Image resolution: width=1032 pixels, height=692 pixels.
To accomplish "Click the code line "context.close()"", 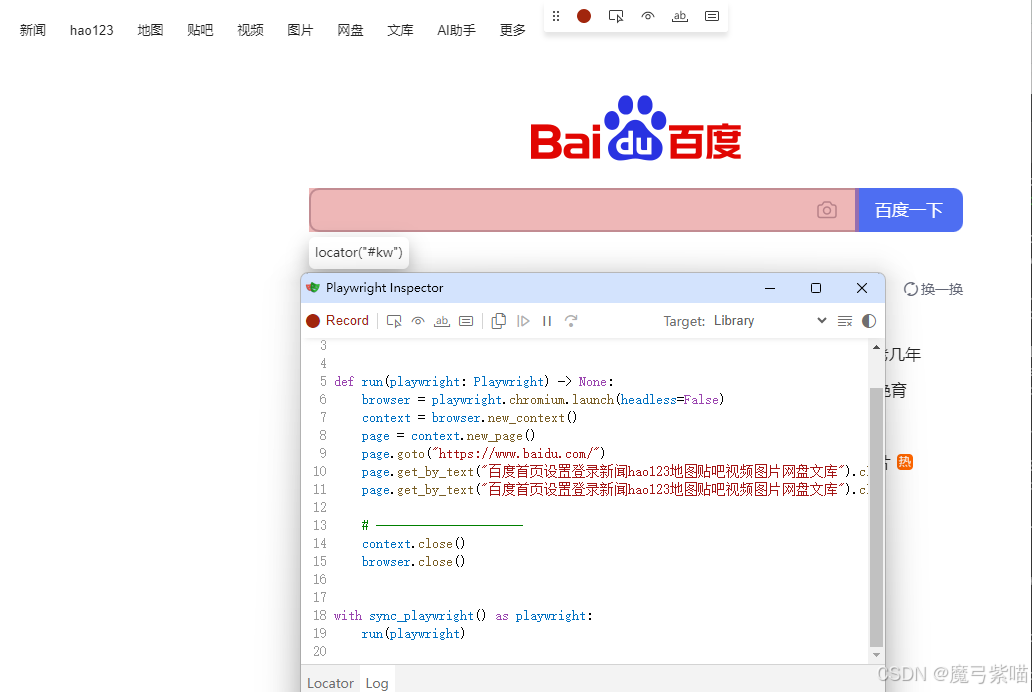I will [x=413, y=544].
